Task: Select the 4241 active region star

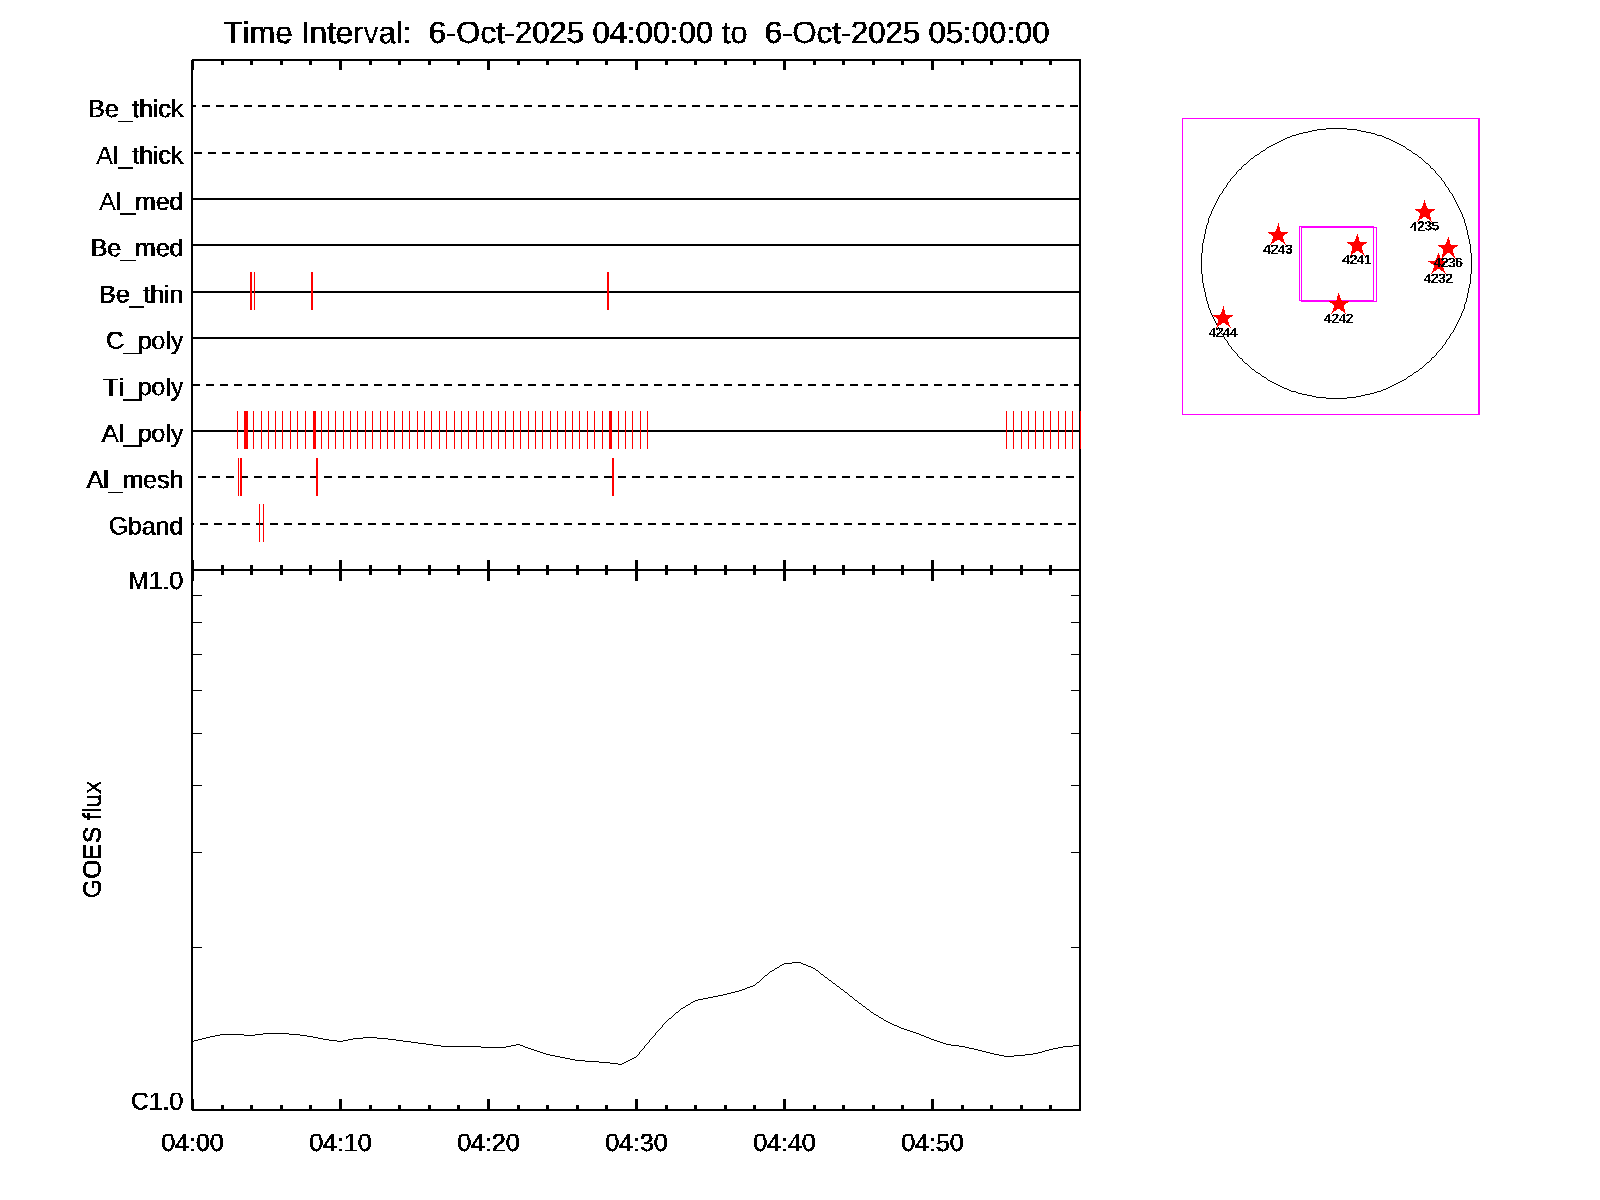Action: pyautogui.click(x=1356, y=245)
